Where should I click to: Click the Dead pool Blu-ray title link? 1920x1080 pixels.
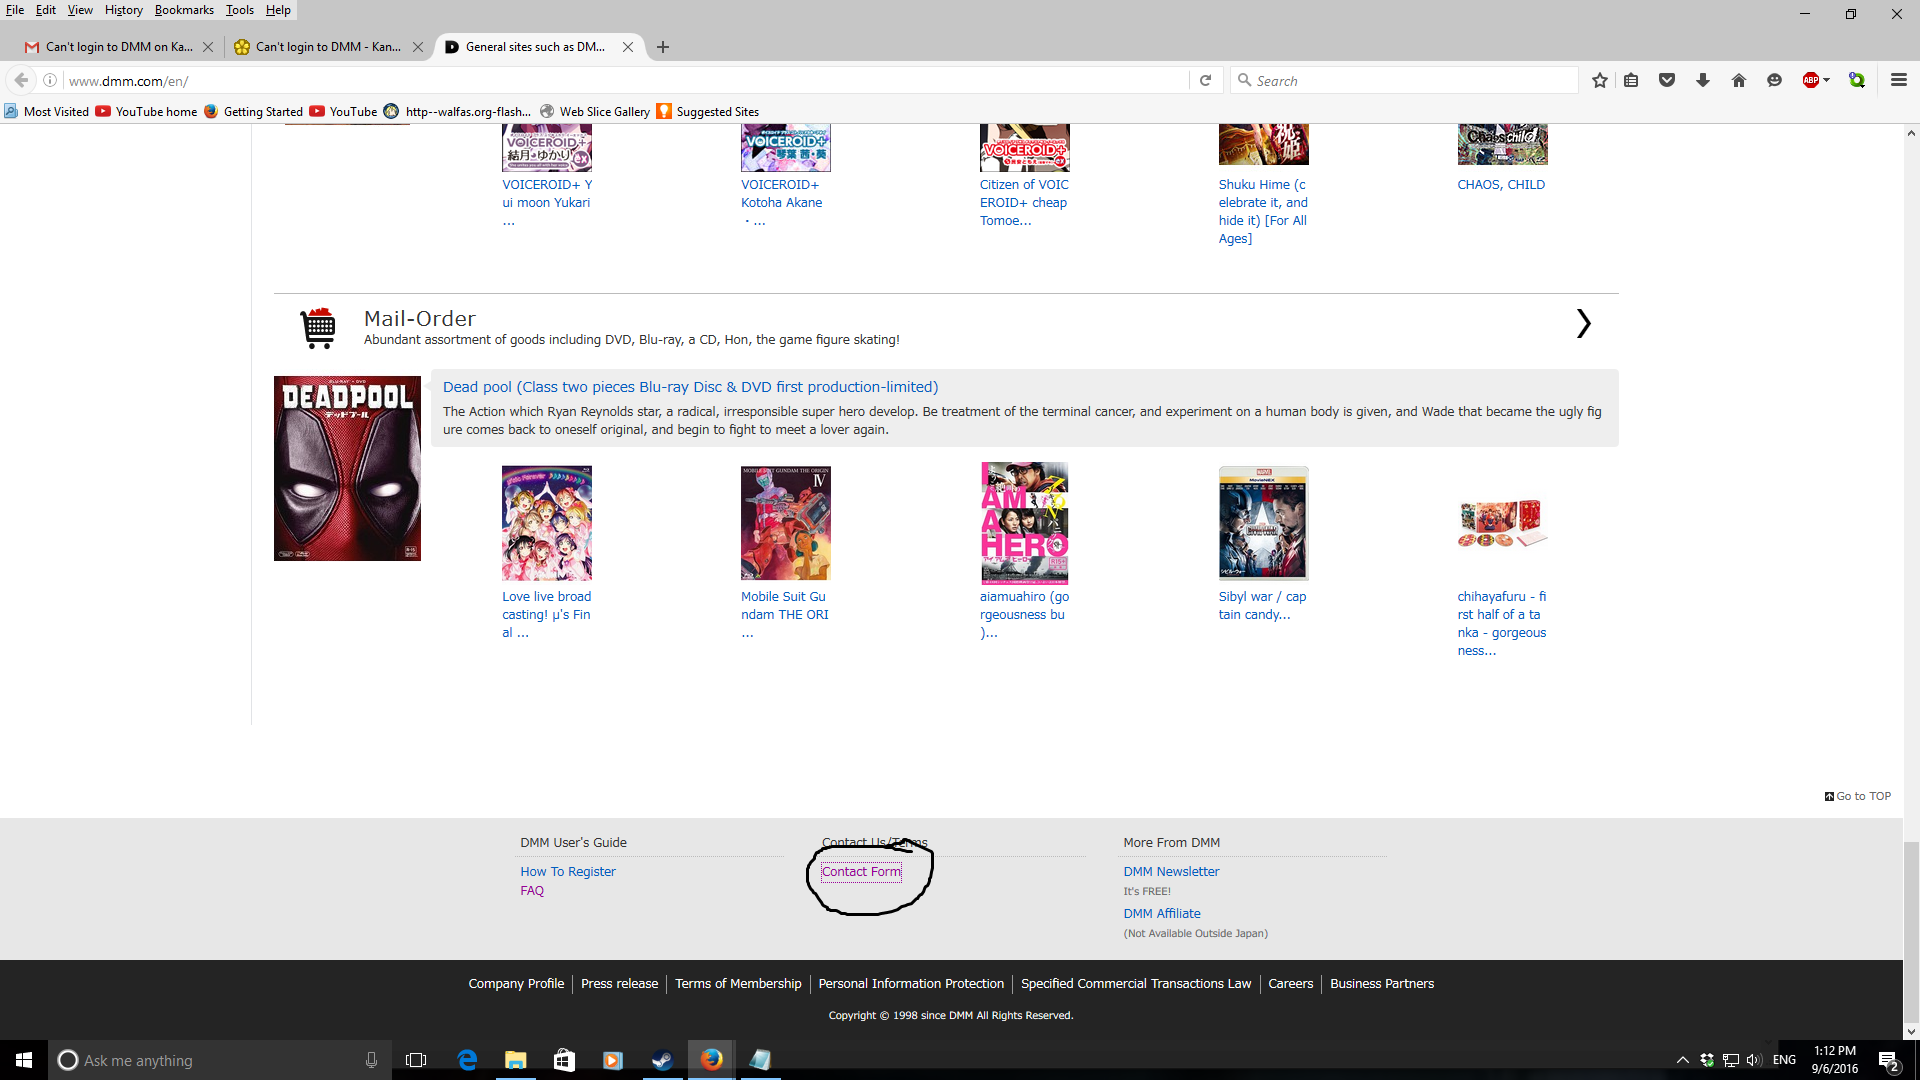[x=690, y=387]
